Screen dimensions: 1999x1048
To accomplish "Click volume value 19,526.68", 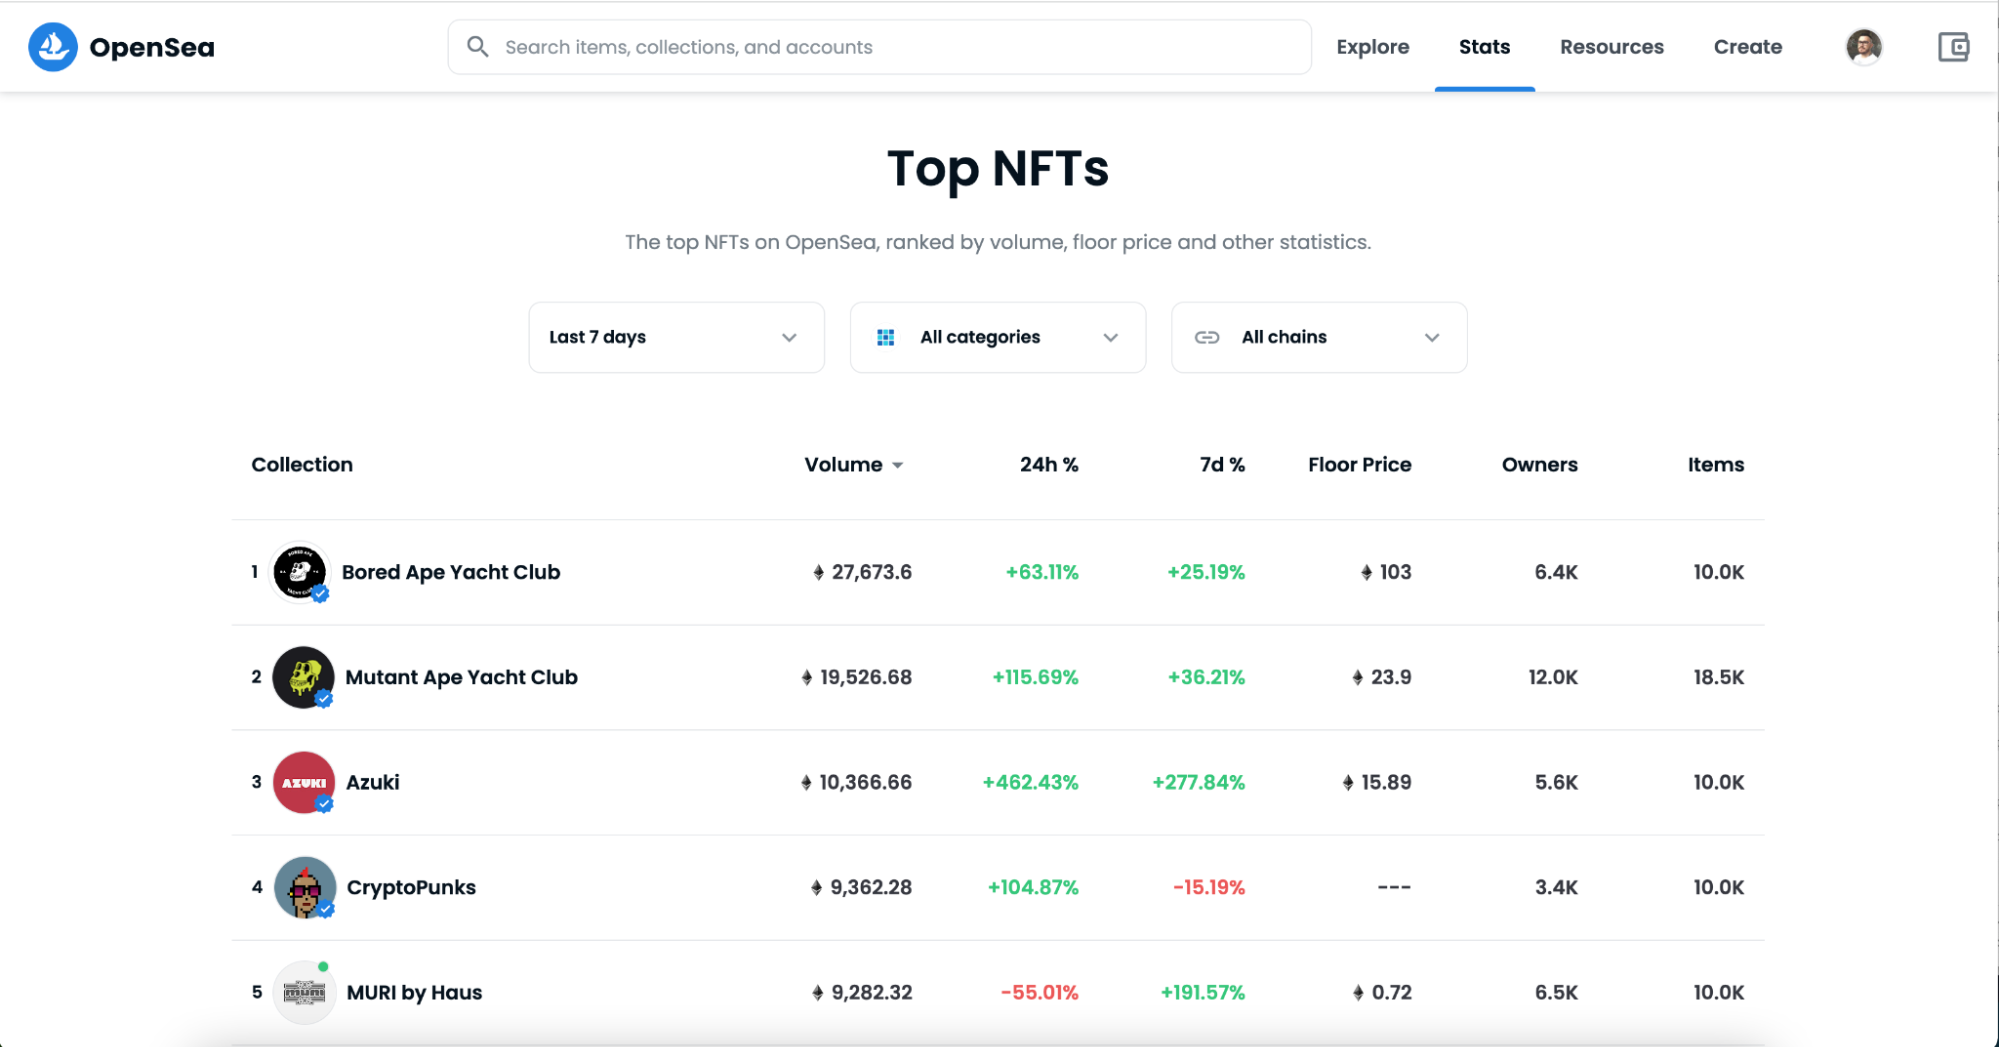I will coord(866,677).
